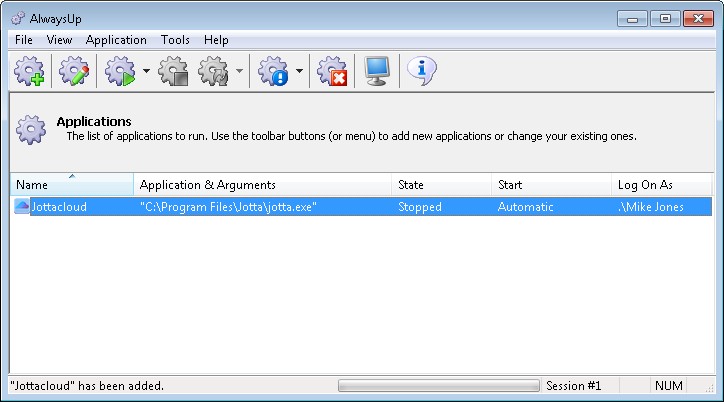Open the restart application dropdown arrow
The height and width of the screenshot is (402, 724).
239,71
